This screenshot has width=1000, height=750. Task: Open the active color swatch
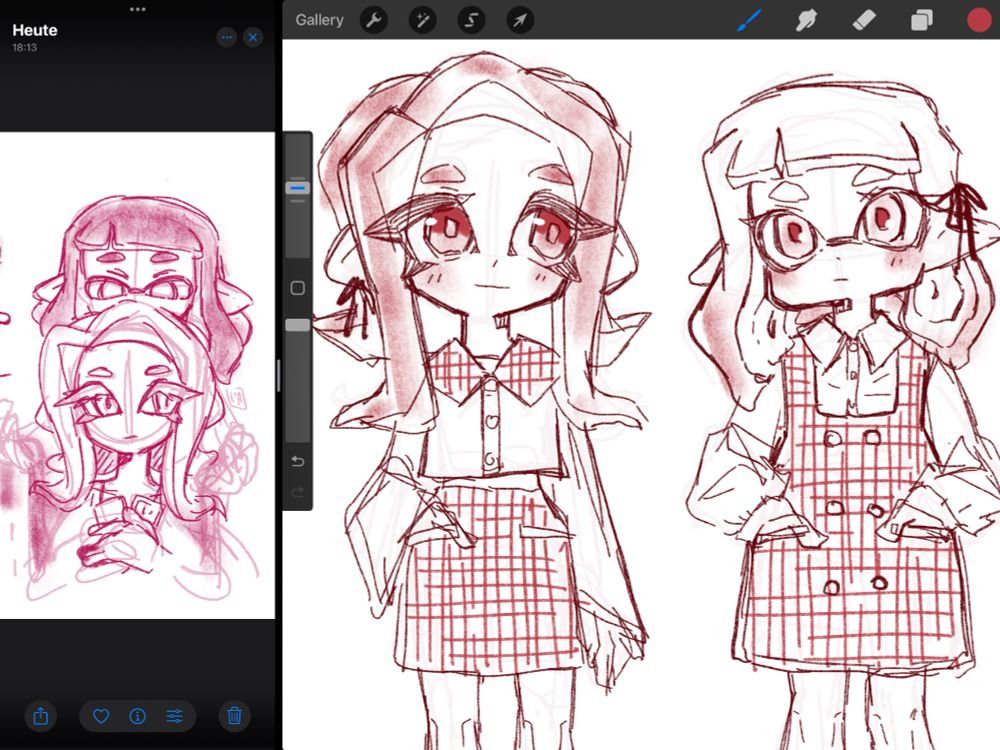tap(978, 19)
